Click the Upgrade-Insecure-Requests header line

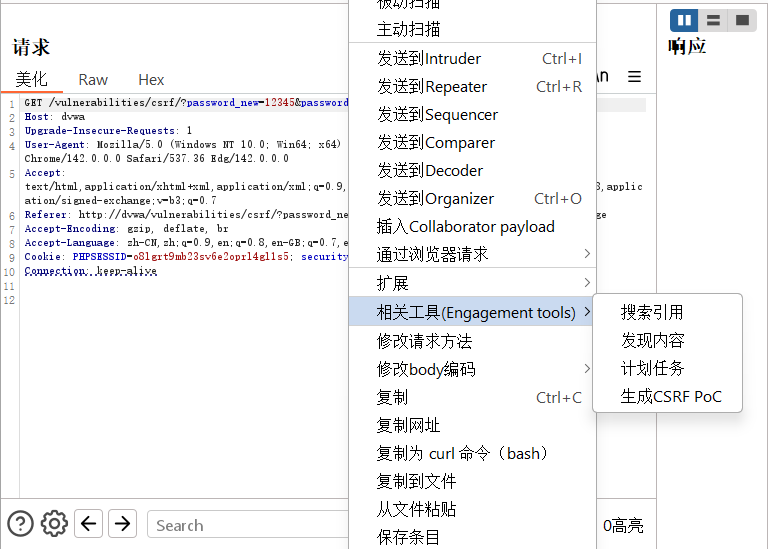pyautogui.click(x=108, y=130)
